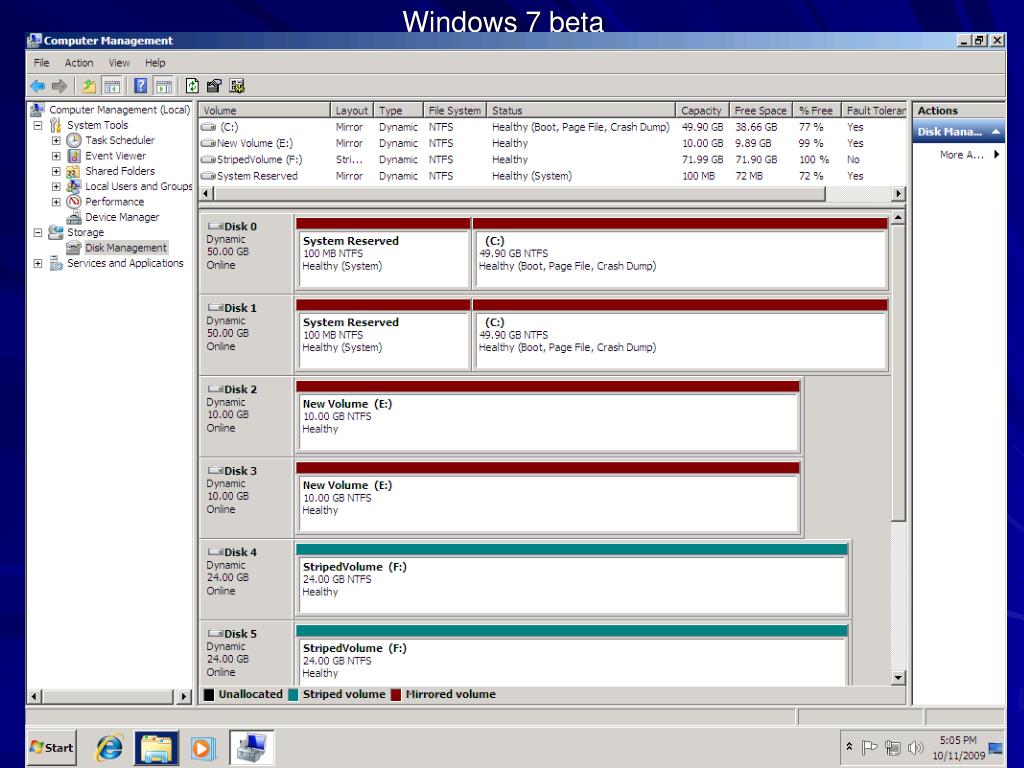The height and width of the screenshot is (768, 1024).
Task: Sort by the Layout column header
Action: tap(351, 110)
